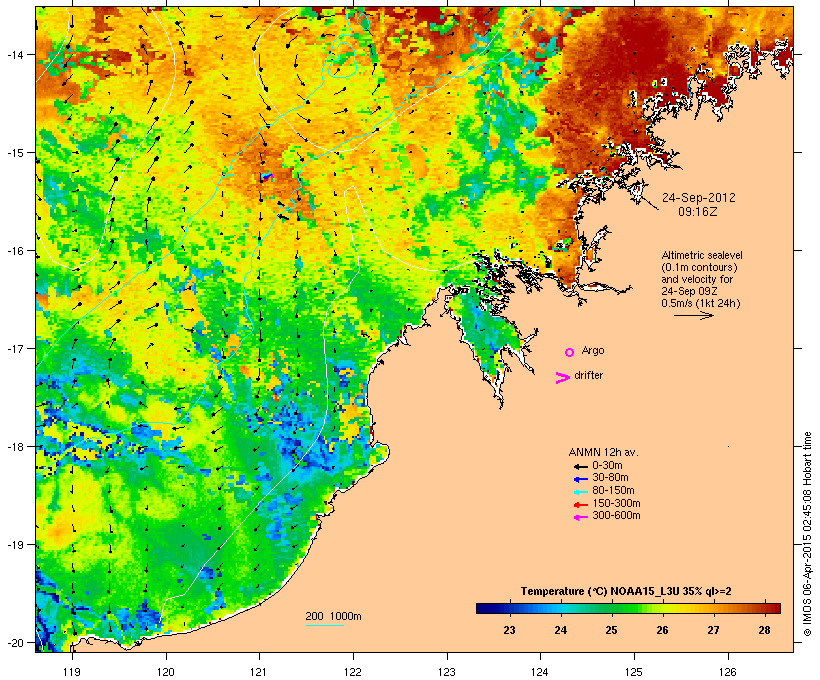Viewport: 820px width, 680px height.
Task: Click latitude axis label -16
Action: (14, 251)
